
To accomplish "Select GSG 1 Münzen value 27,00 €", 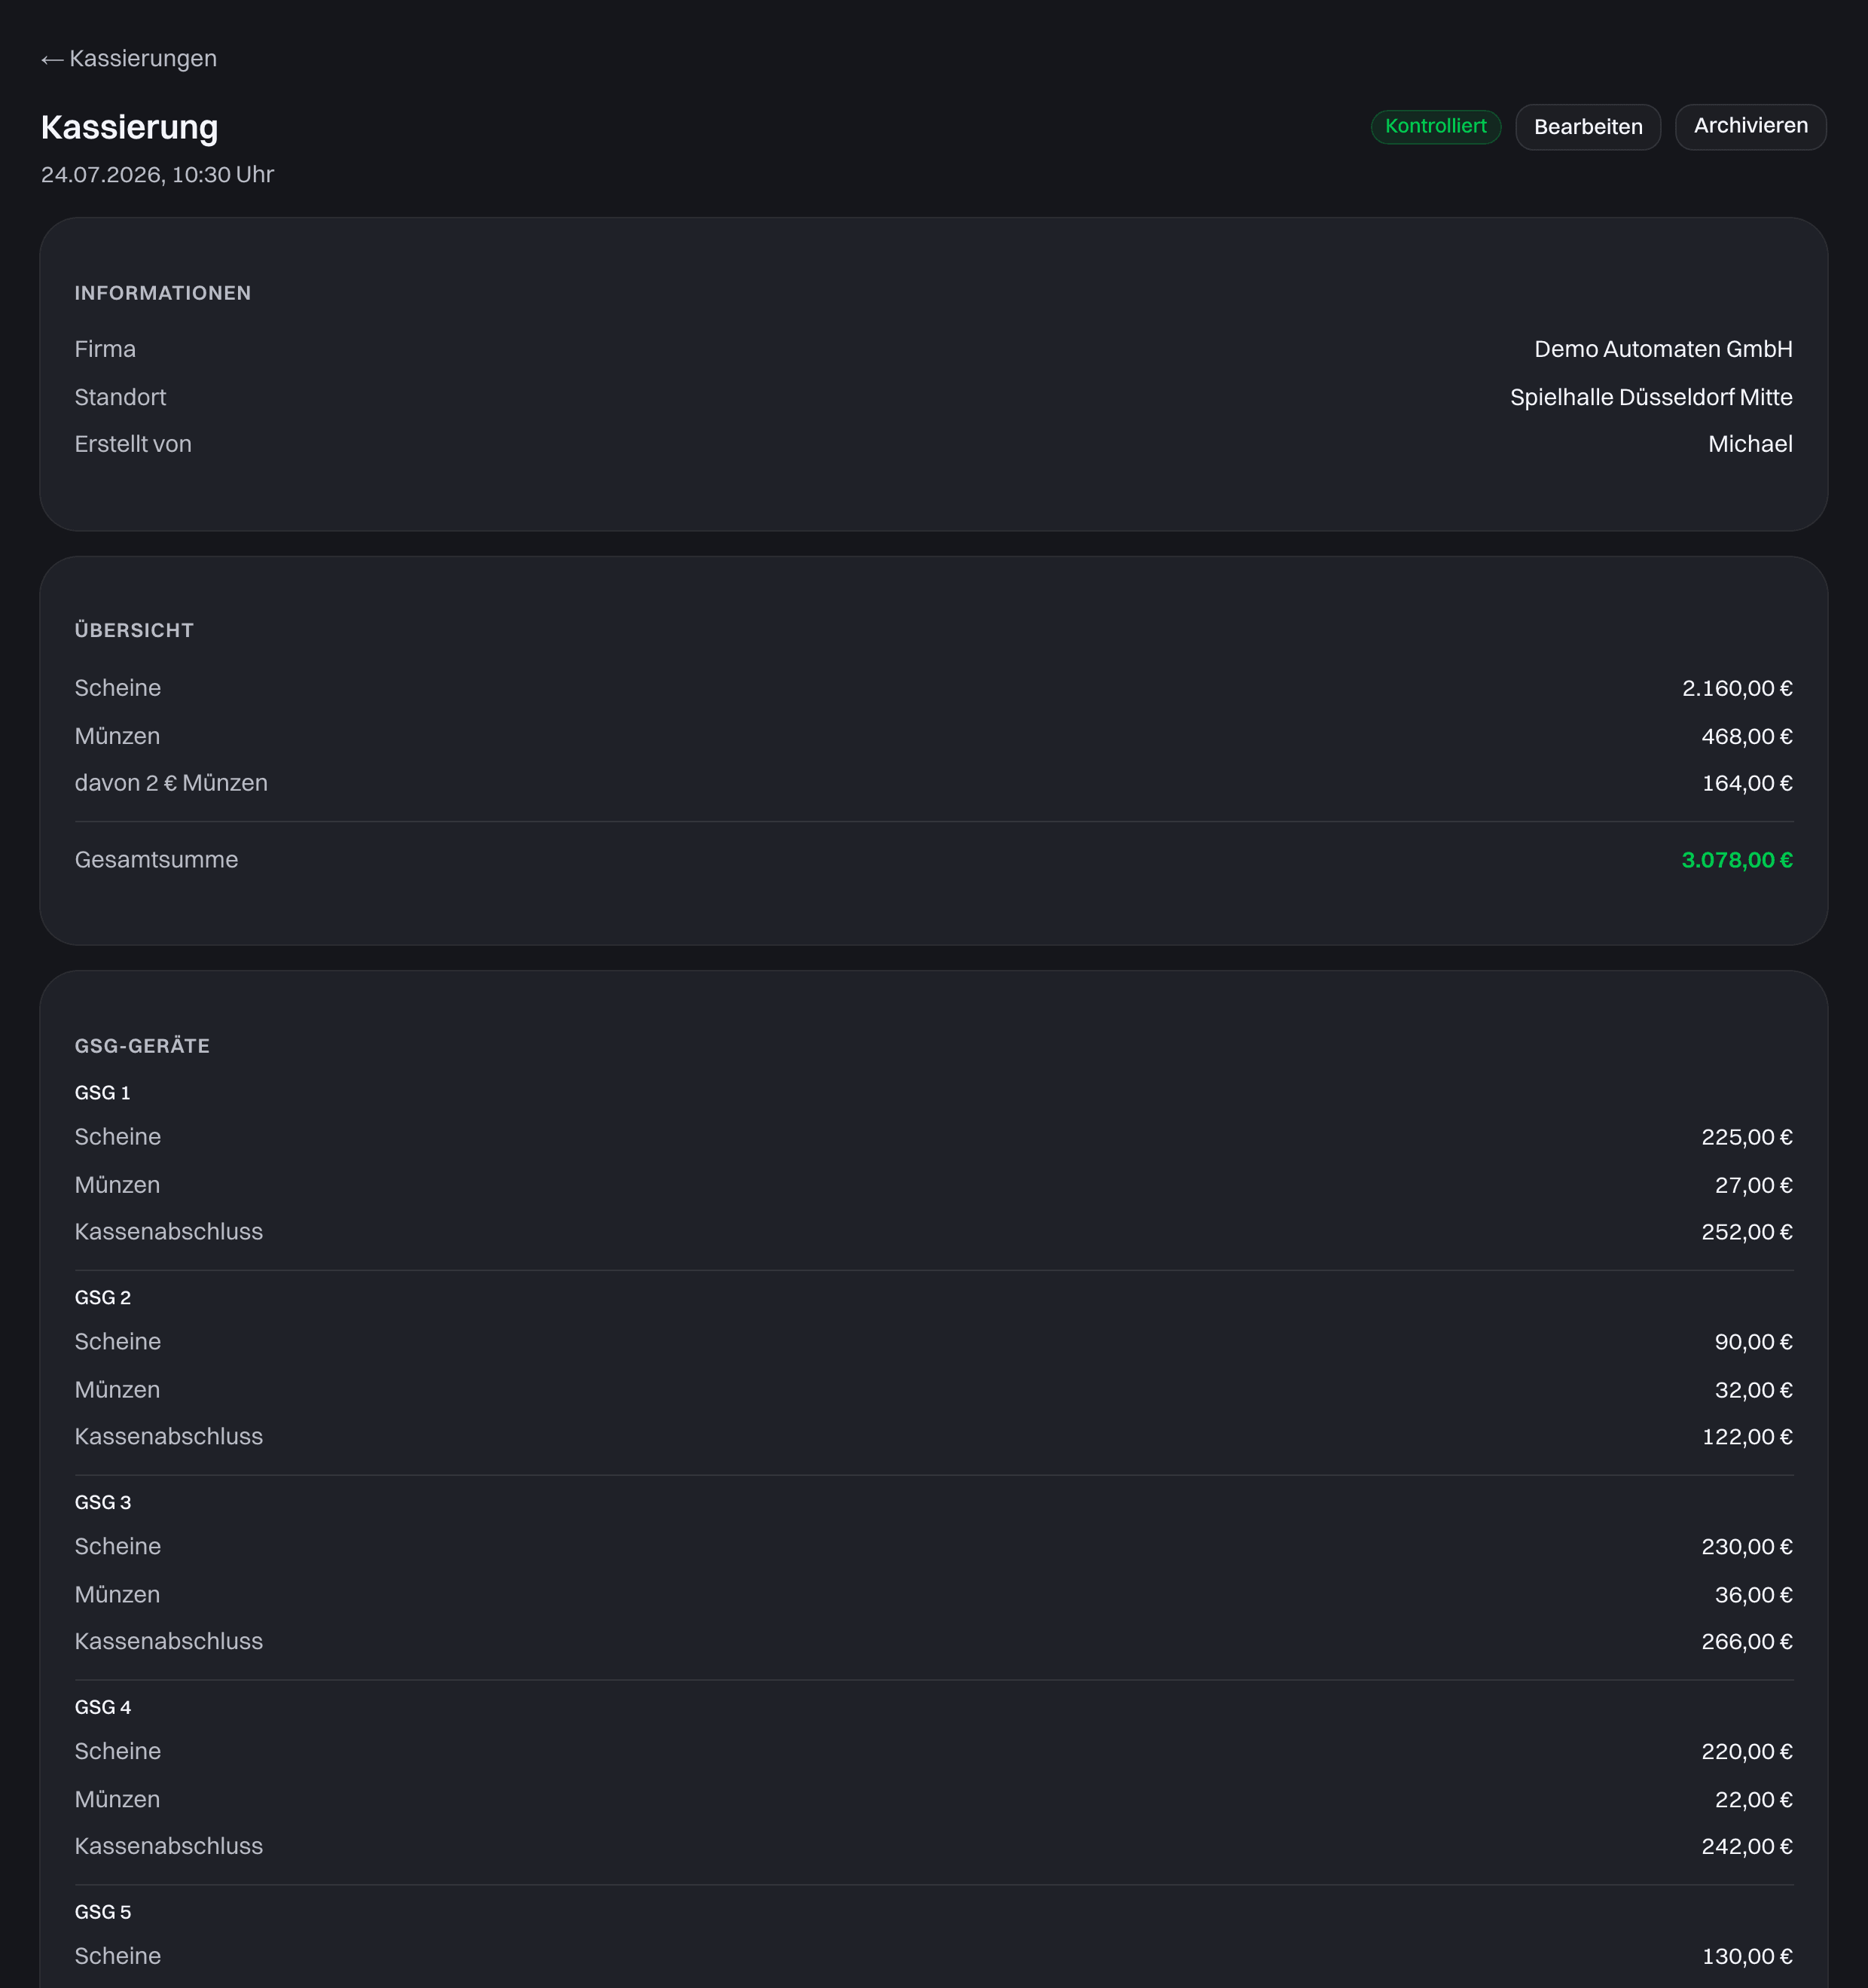I will point(1753,1185).
